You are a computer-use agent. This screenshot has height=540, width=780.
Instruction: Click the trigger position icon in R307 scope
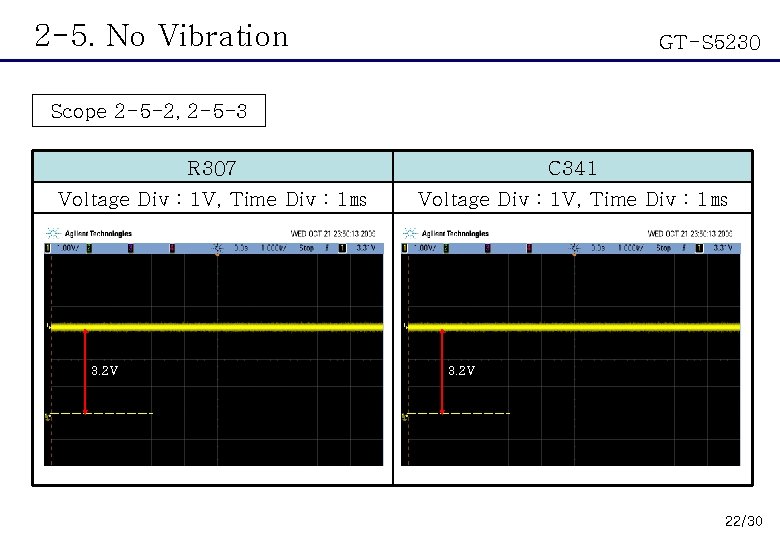point(217,248)
